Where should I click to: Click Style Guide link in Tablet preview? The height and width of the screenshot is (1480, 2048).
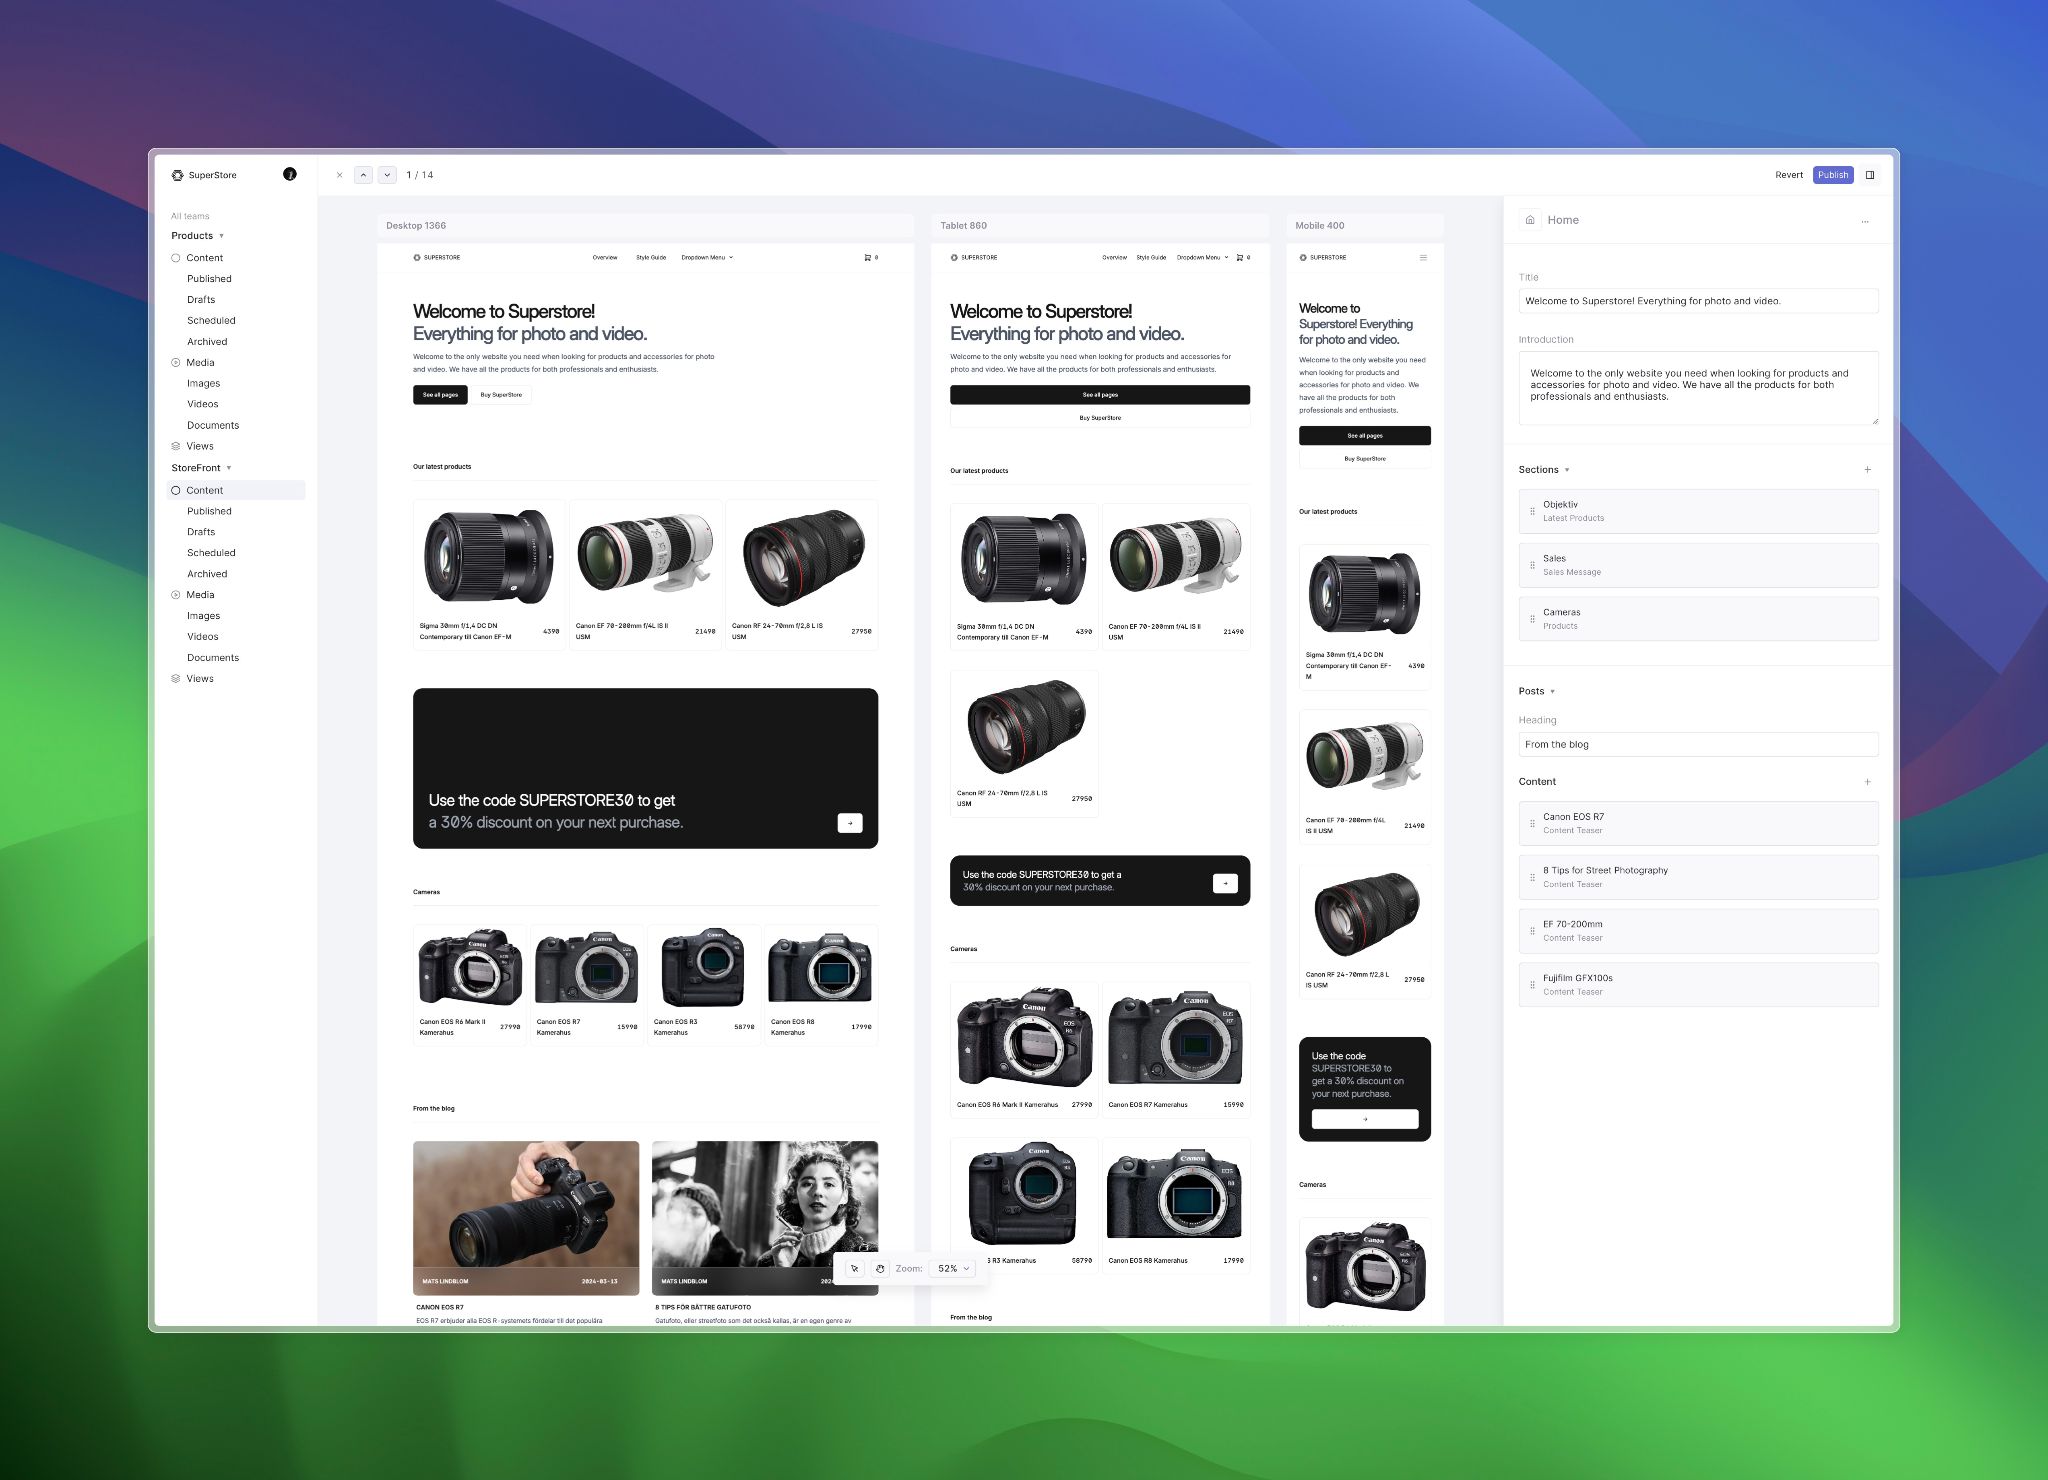[x=1151, y=258]
